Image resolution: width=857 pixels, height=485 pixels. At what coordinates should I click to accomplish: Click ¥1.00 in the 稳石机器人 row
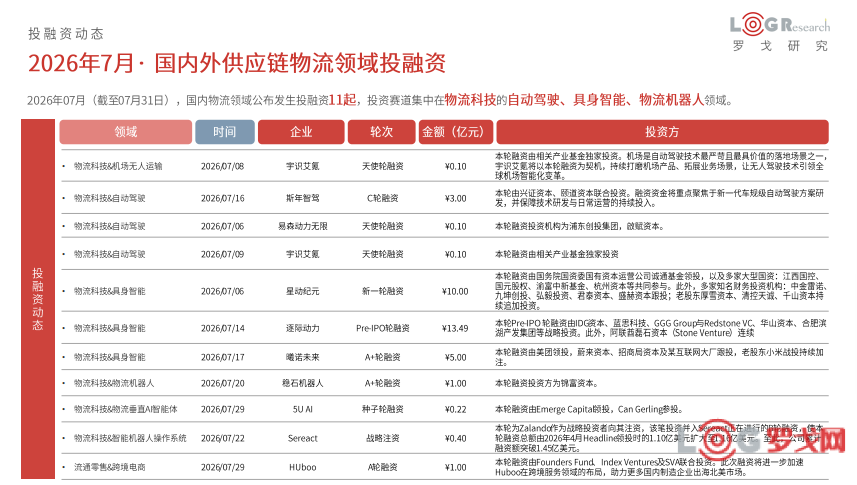click(456, 383)
